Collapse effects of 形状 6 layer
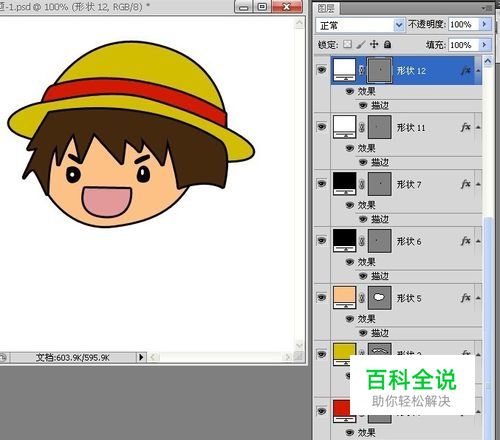500x440 pixels. pos(478,241)
